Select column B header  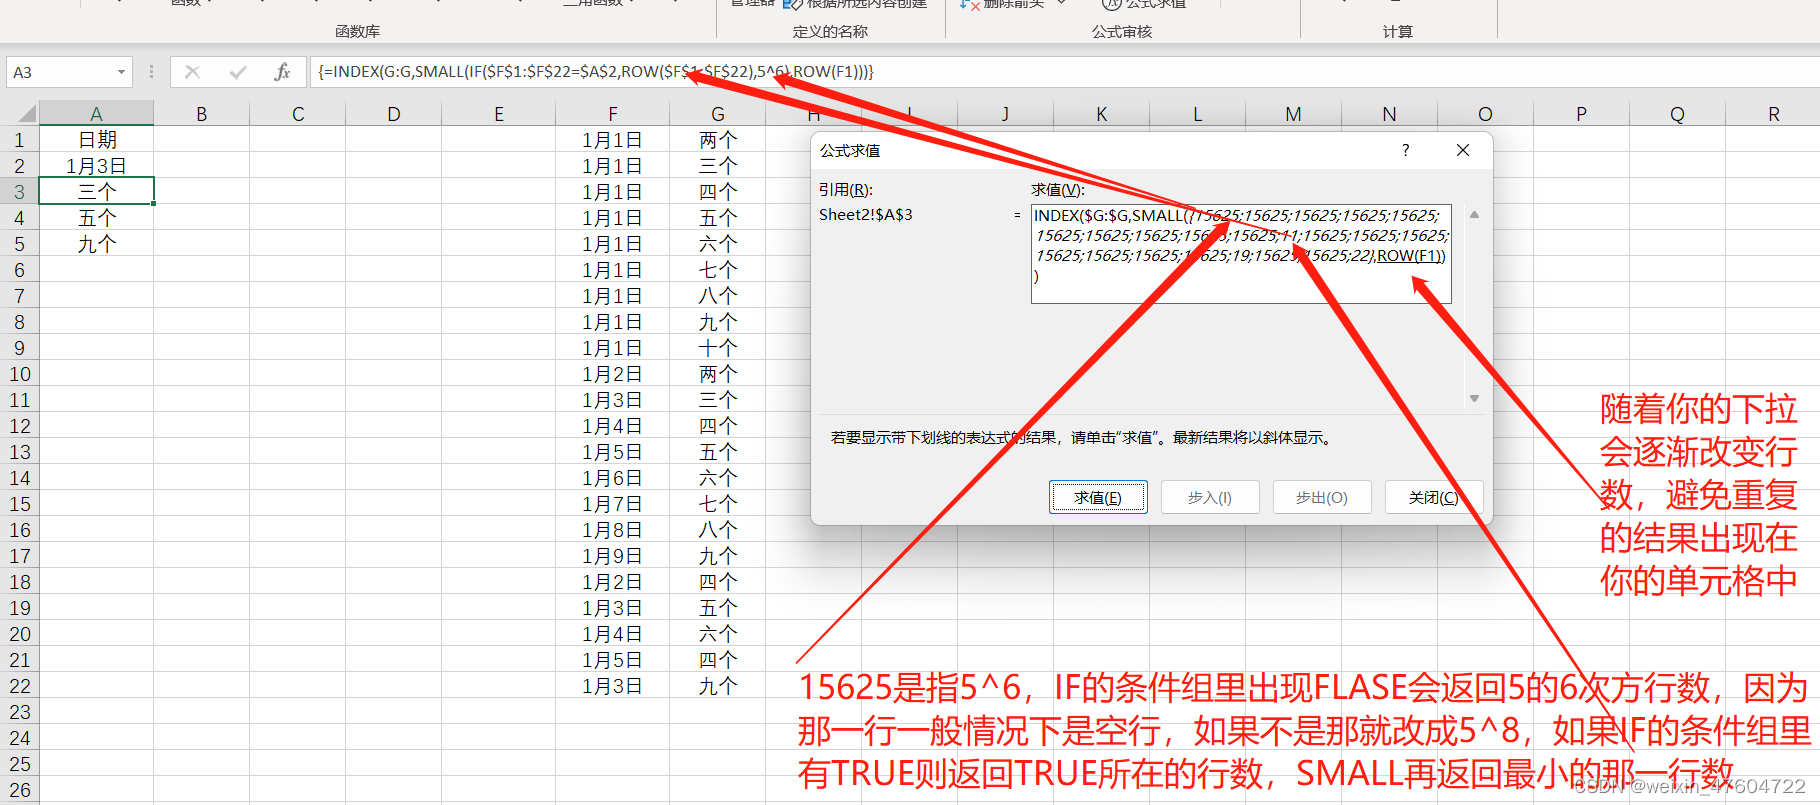tap(202, 113)
